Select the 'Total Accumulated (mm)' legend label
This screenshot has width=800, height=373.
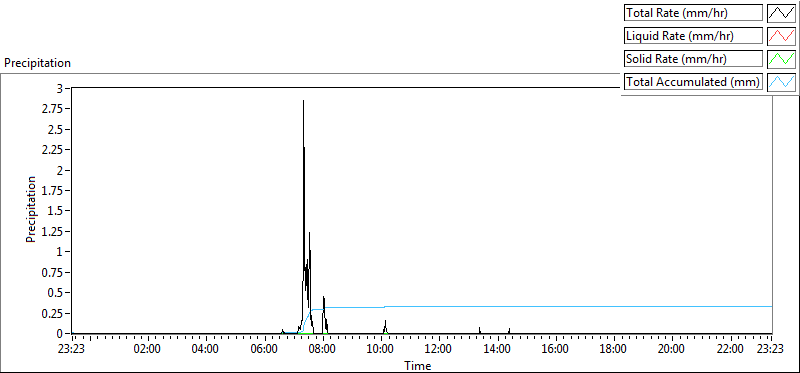(x=694, y=82)
